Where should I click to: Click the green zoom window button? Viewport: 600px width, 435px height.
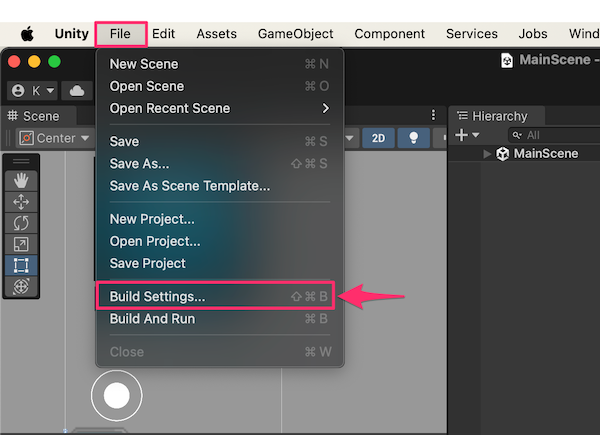coord(54,62)
